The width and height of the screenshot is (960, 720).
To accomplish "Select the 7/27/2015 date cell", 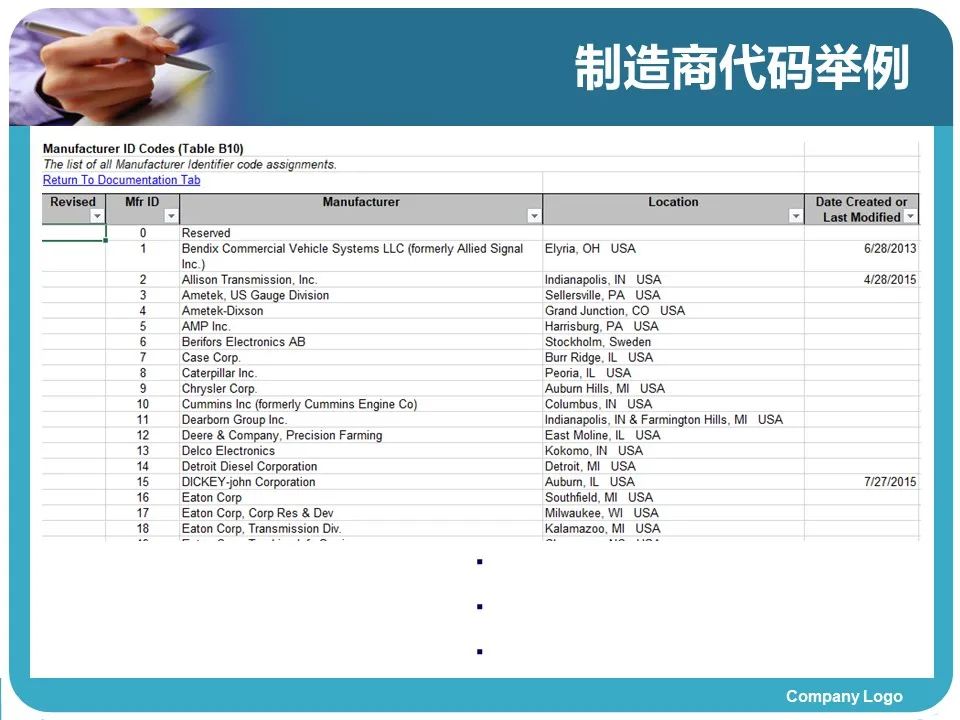I will 862,482.
